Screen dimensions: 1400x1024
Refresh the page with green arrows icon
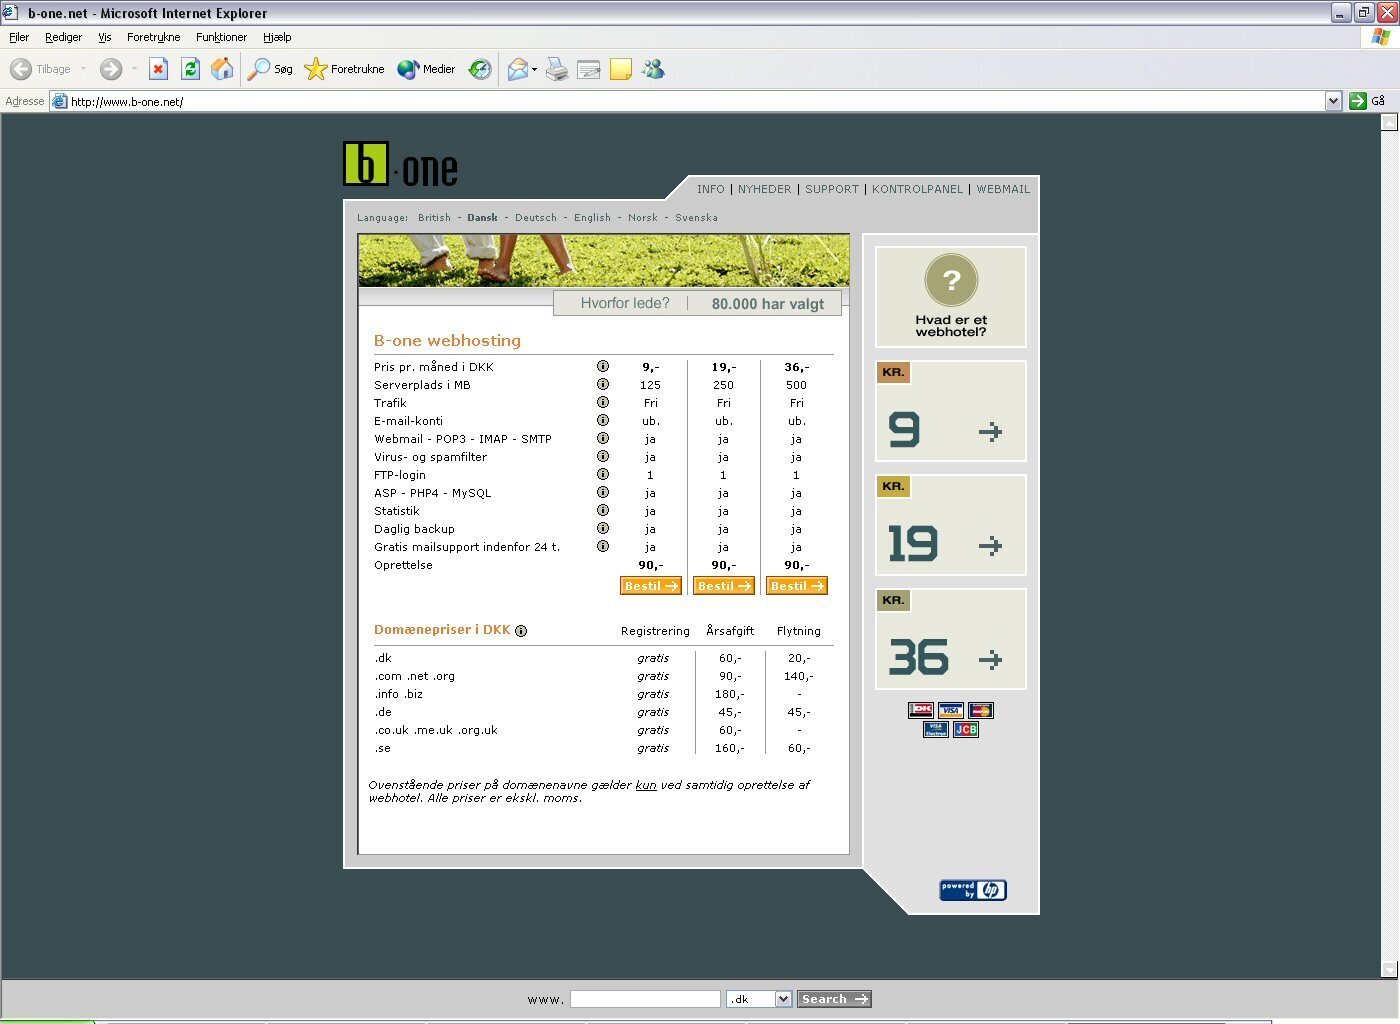[x=190, y=69]
